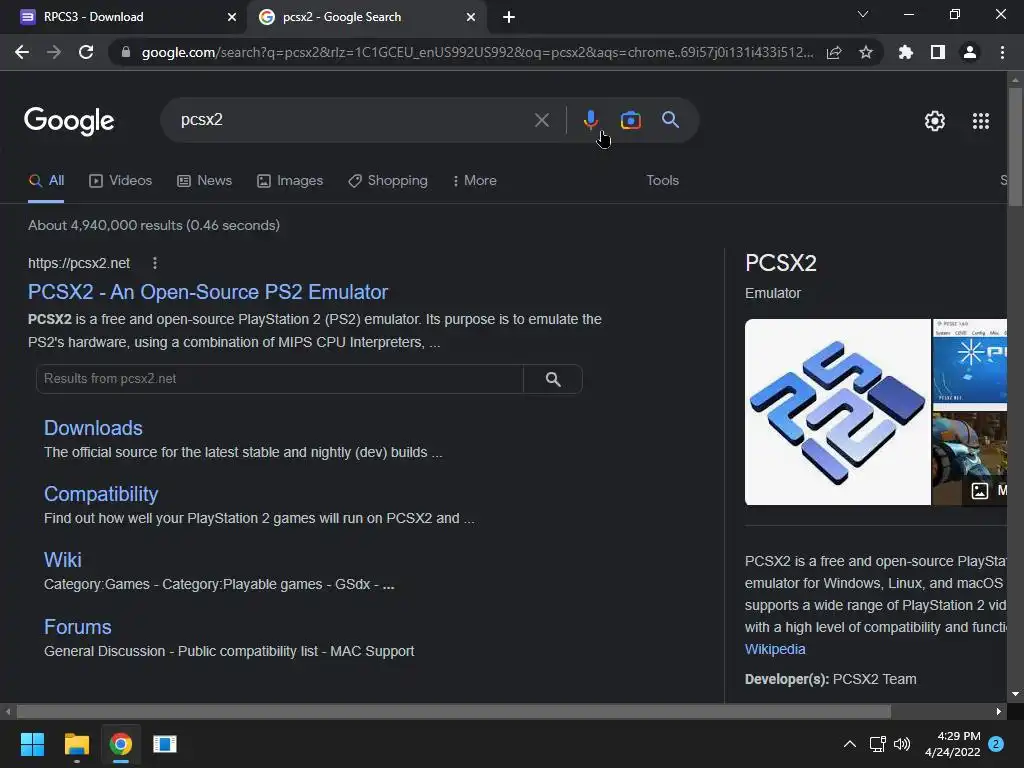Switch to News results
This screenshot has width=1024, height=768.
[x=204, y=181]
